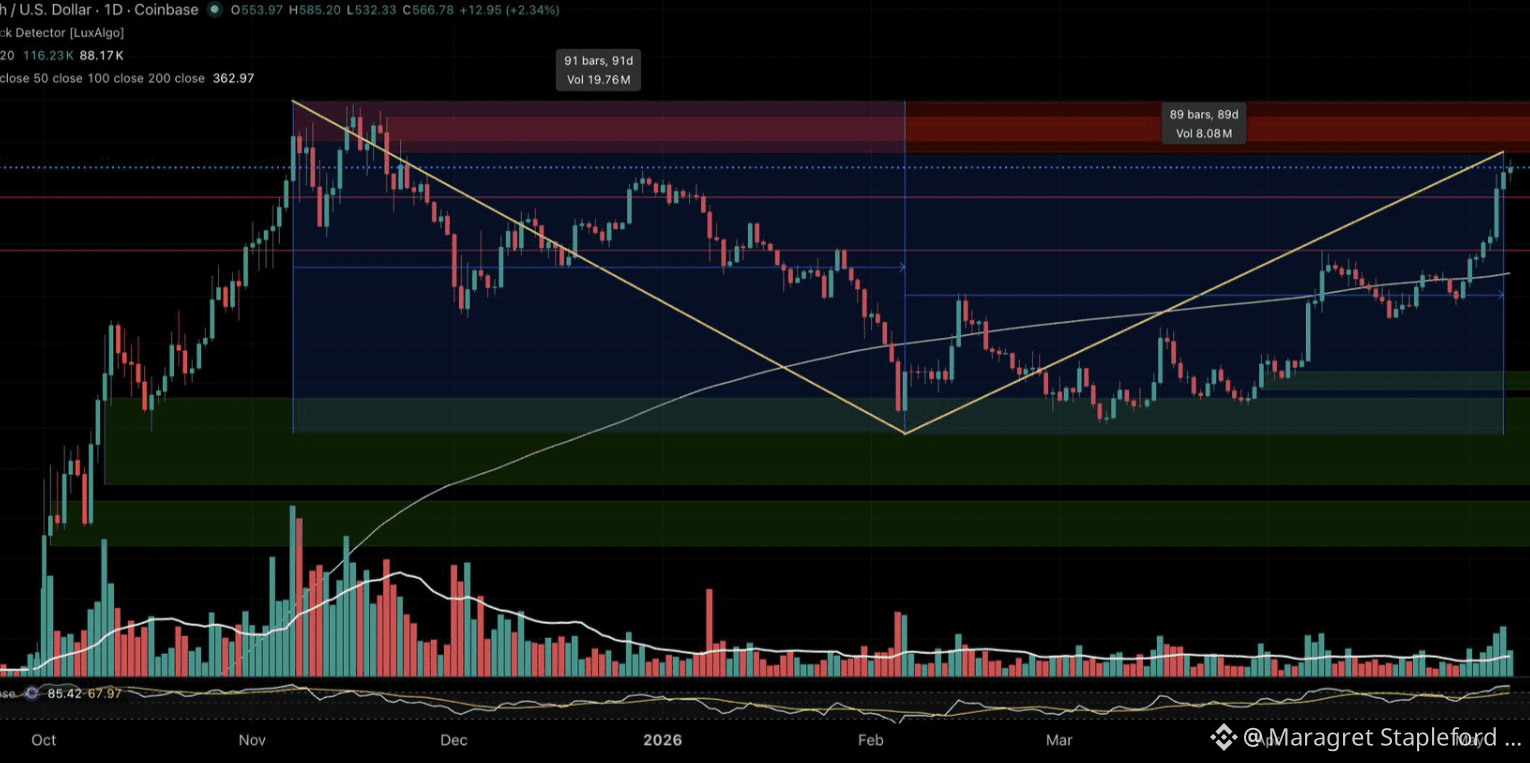Click the open price value 553.97

pyautogui.click(x=260, y=10)
